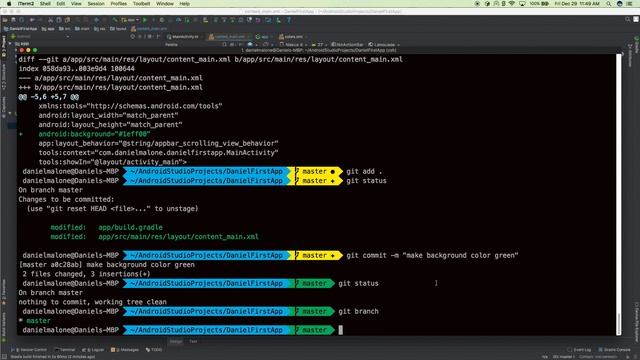This screenshot has height=360, width=640.
Task: Click the cursor block at the terminal prompt
Action: [x=341, y=330]
